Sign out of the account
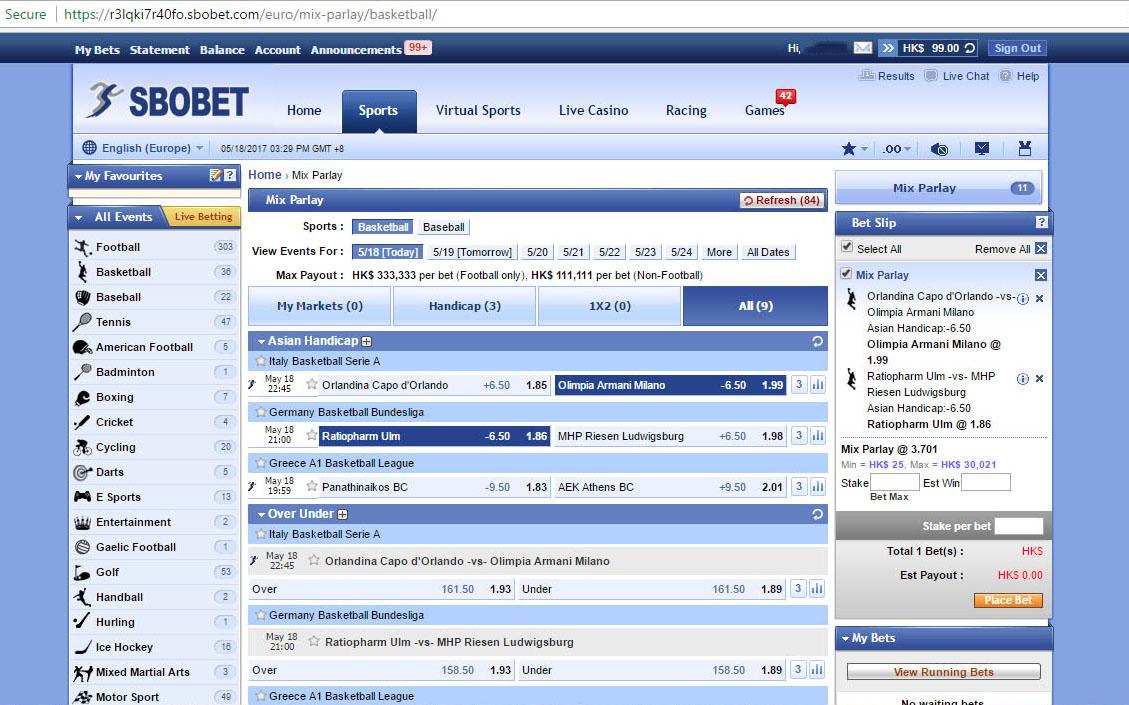 tap(1017, 48)
